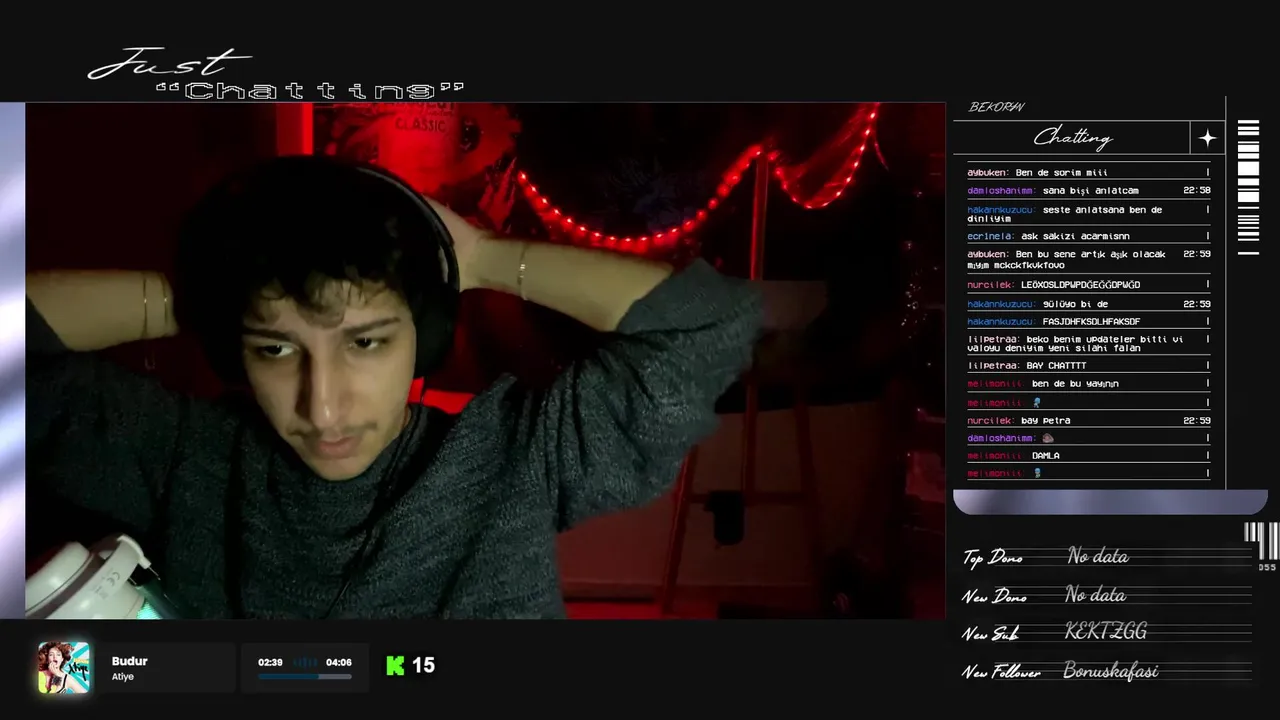1280x720 pixels.
Task: Click the viewer count '15'
Action: (423, 666)
